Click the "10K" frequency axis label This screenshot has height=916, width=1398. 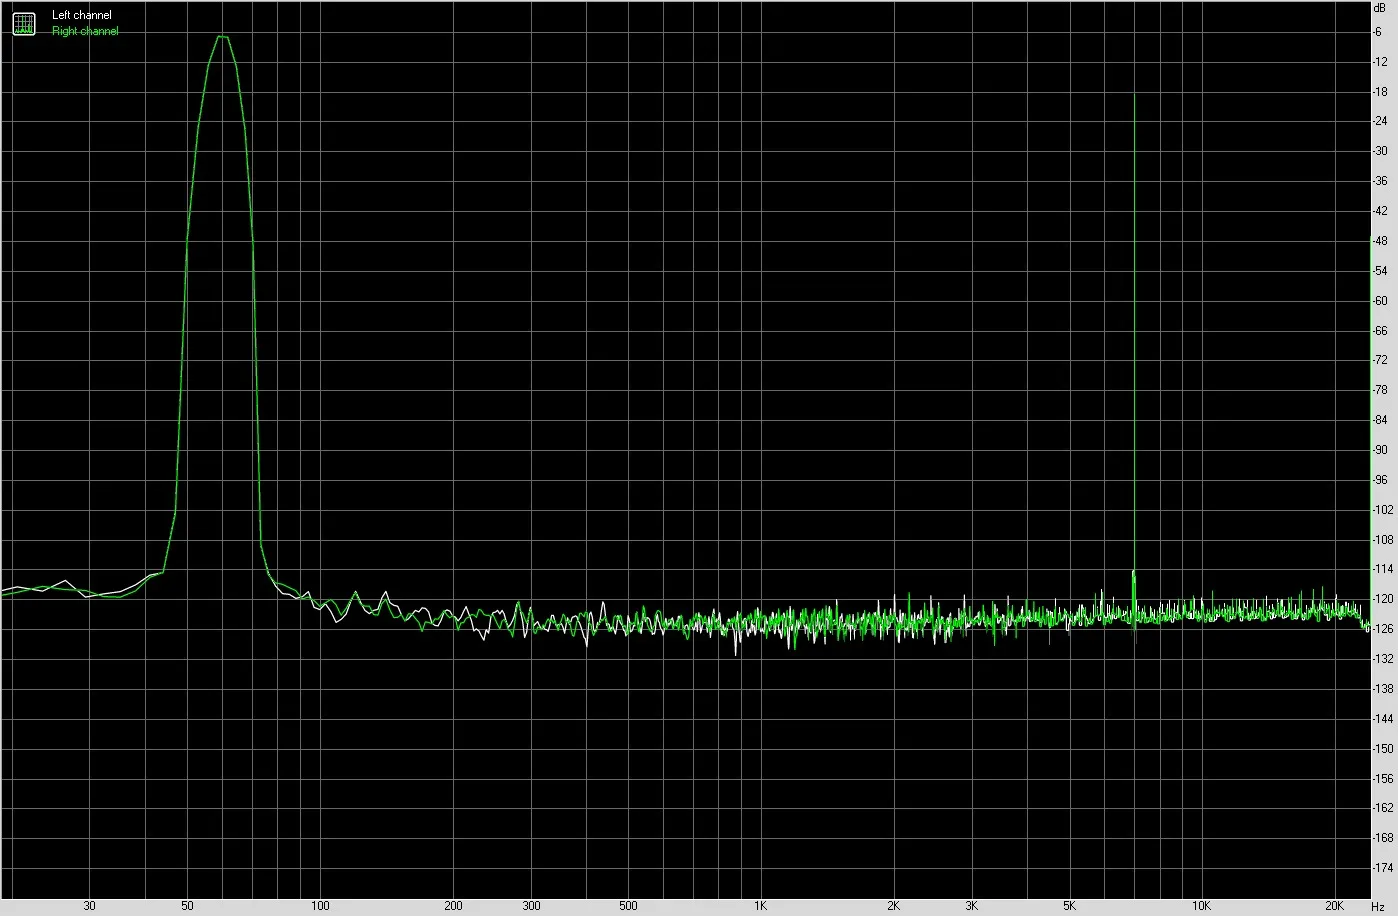(1202, 906)
